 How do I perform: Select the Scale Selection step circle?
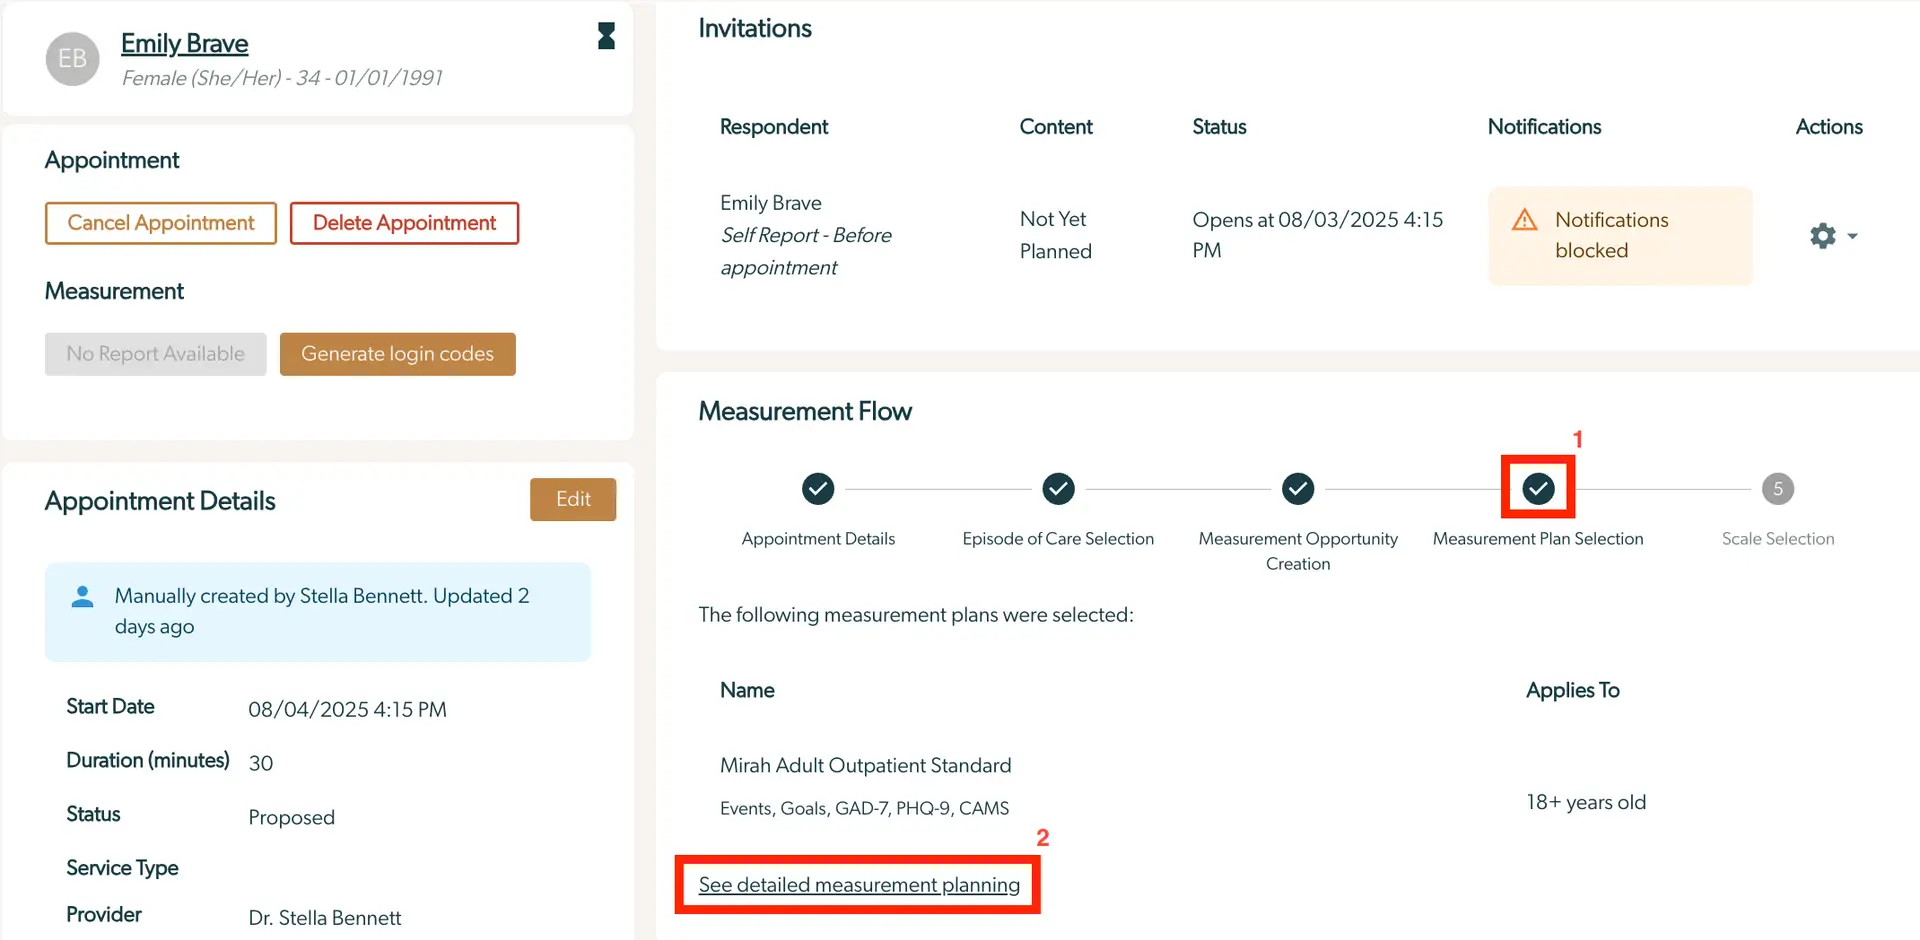coord(1778,489)
